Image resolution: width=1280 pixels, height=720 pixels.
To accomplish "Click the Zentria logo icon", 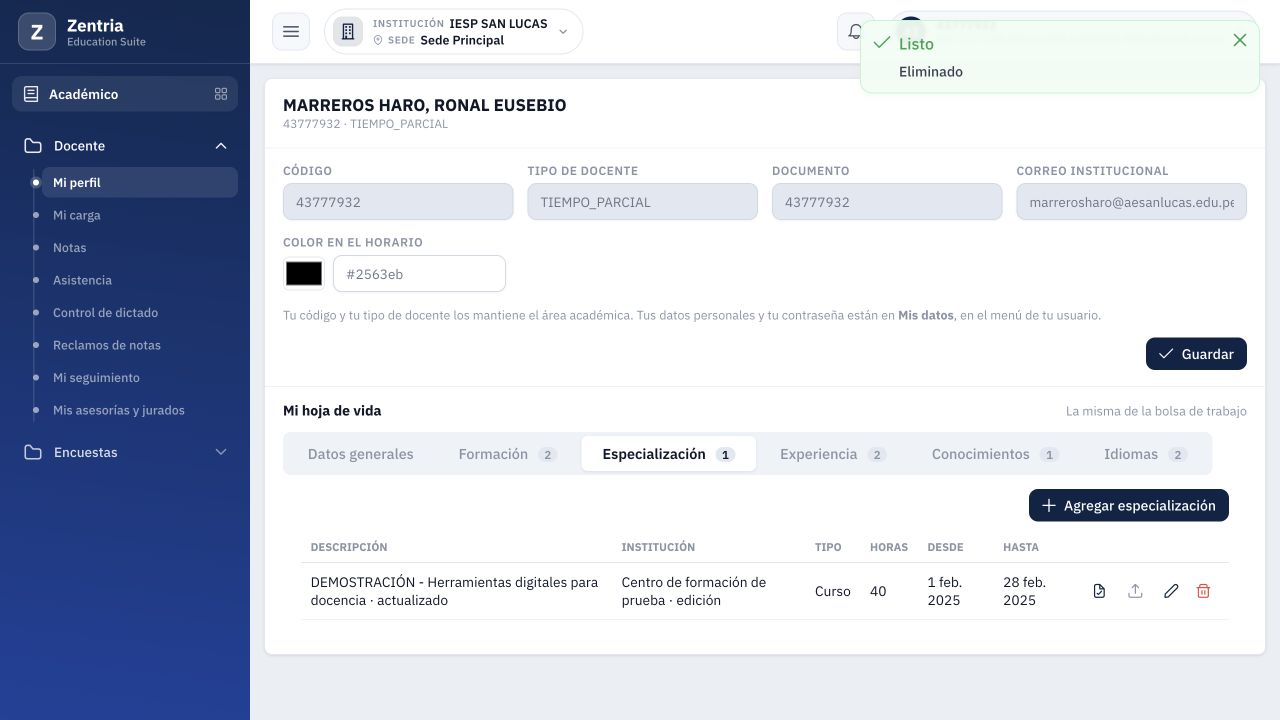I will 37,32.
